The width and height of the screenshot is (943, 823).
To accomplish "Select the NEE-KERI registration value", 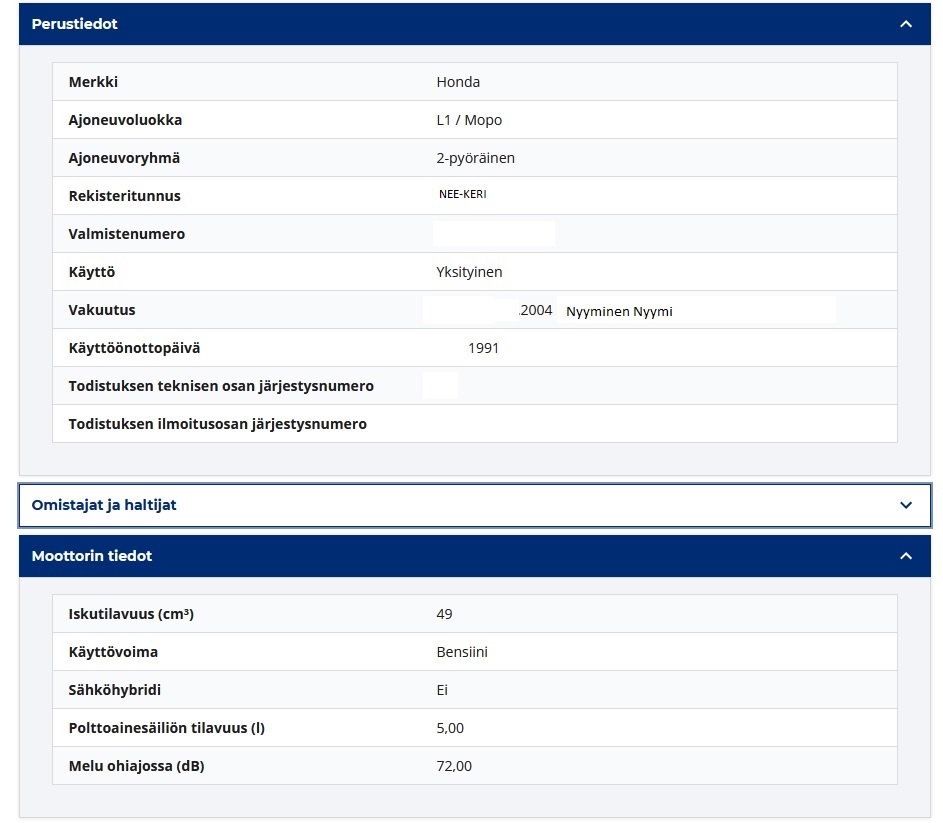I will pos(462,194).
